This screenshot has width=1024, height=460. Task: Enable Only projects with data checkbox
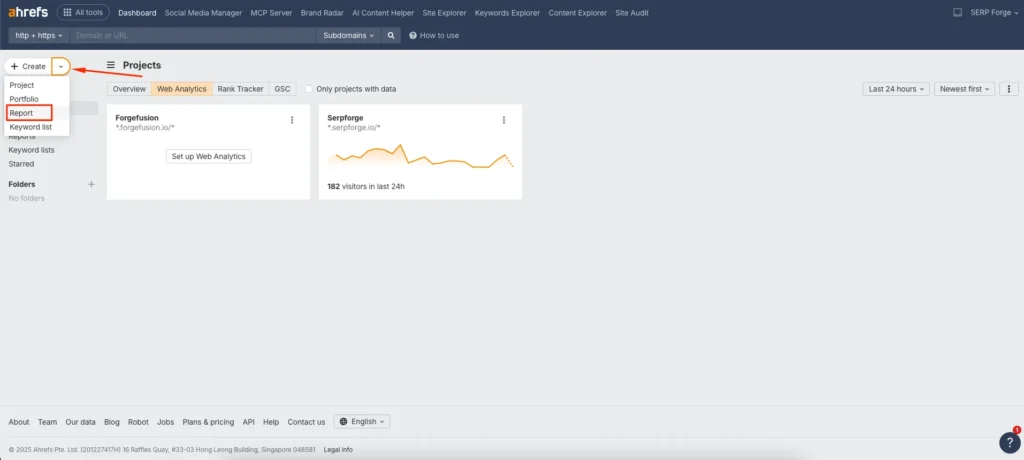pos(309,89)
